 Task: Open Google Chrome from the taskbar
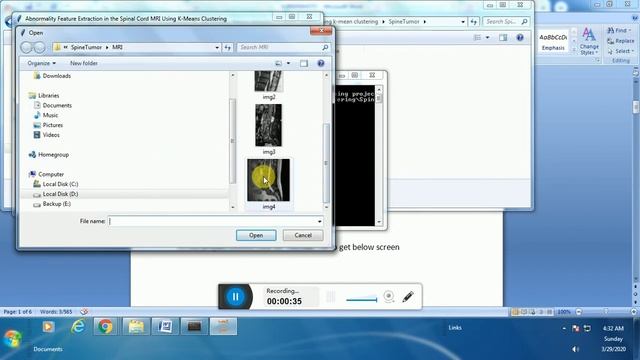(105, 327)
